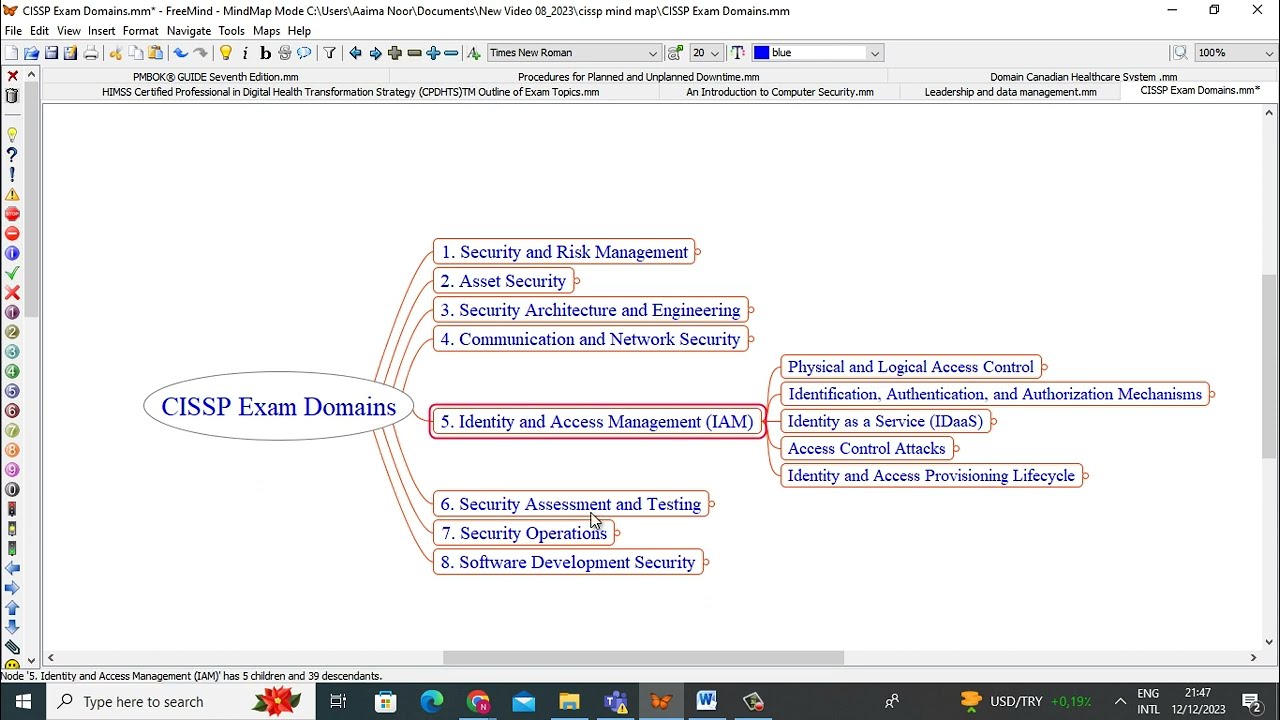Click the Windows Start button

23,702
